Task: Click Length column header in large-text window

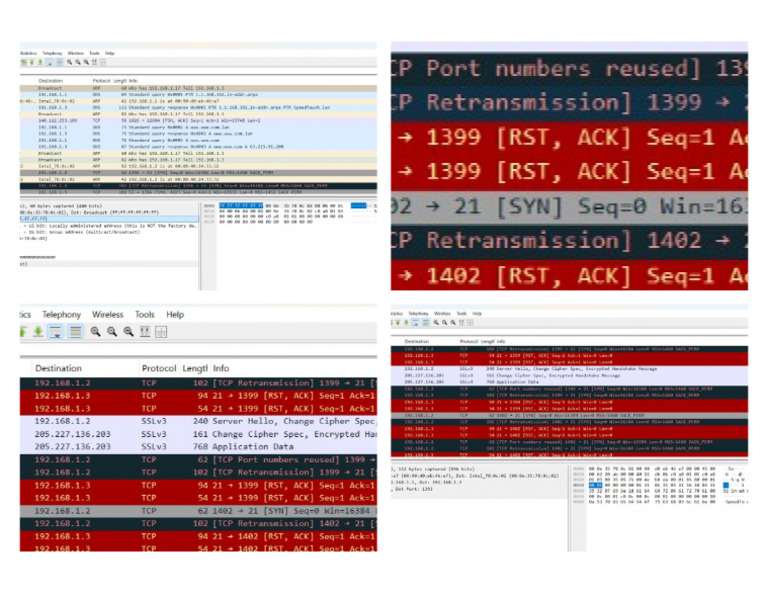Action: (x=195, y=368)
